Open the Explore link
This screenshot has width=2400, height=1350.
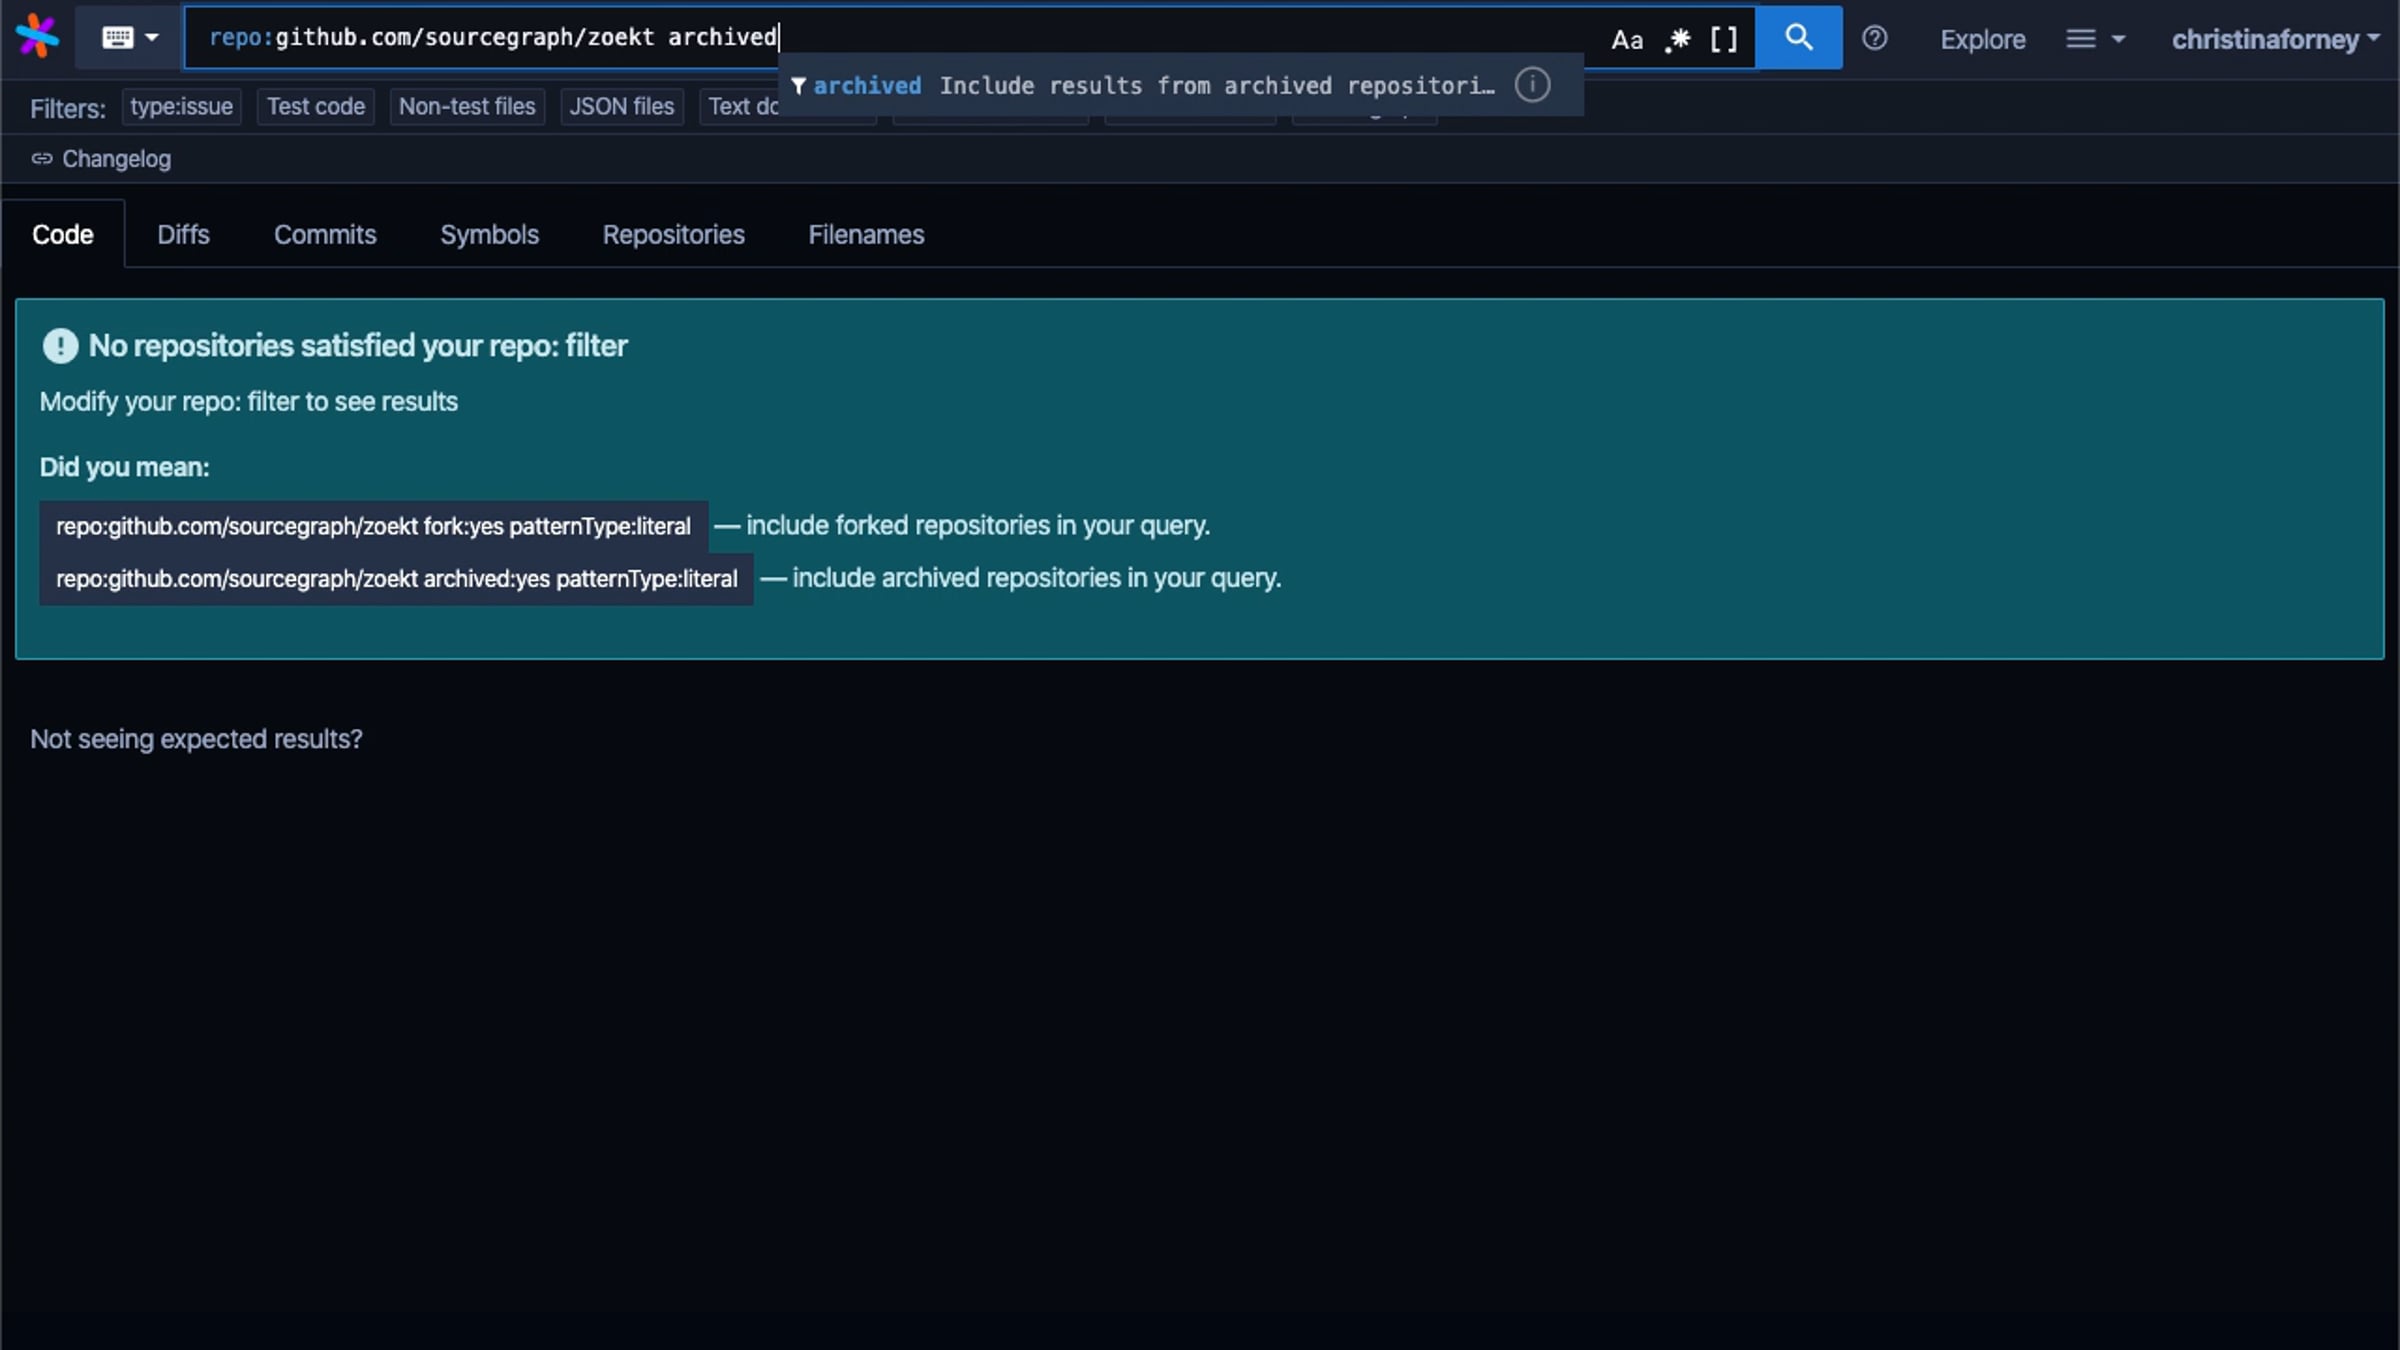tap(1983, 39)
